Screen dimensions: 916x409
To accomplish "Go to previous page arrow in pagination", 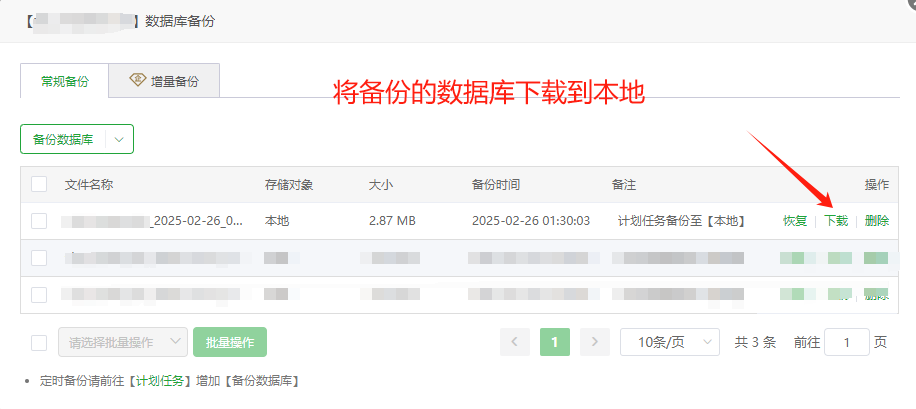I will (515, 342).
